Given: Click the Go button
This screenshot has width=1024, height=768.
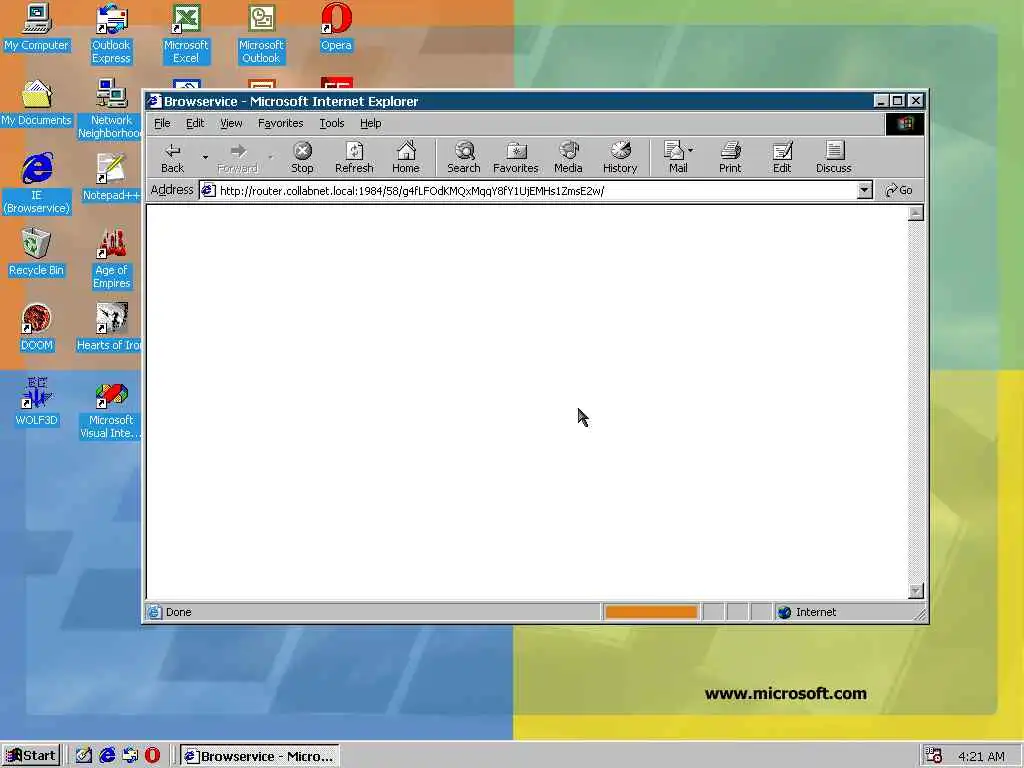Looking at the screenshot, I should (x=899, y=190).
